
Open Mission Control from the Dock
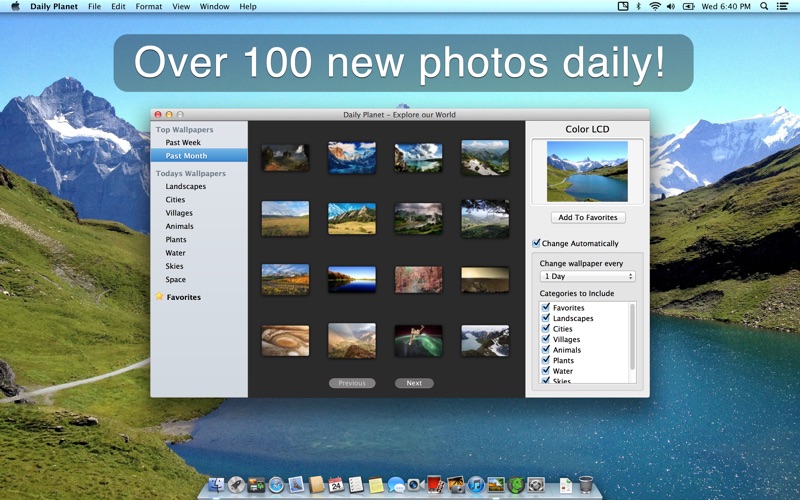click(x=256, y=484)
